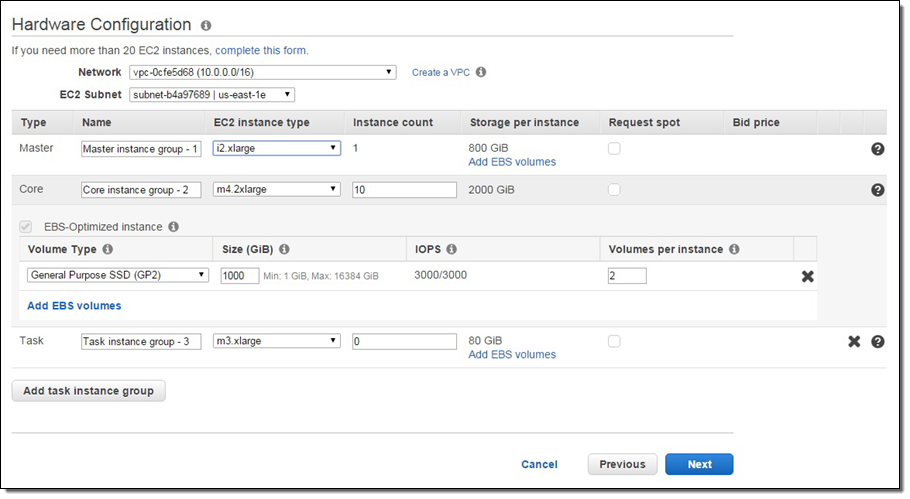
Task: Check Request spot for Task group
Action: click(614, 341)
